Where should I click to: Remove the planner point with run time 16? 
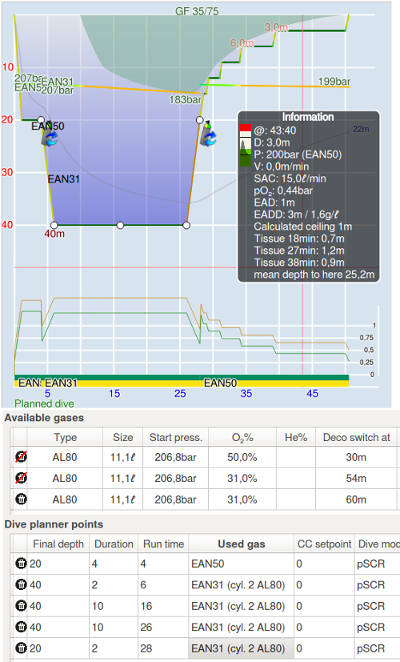20,605
